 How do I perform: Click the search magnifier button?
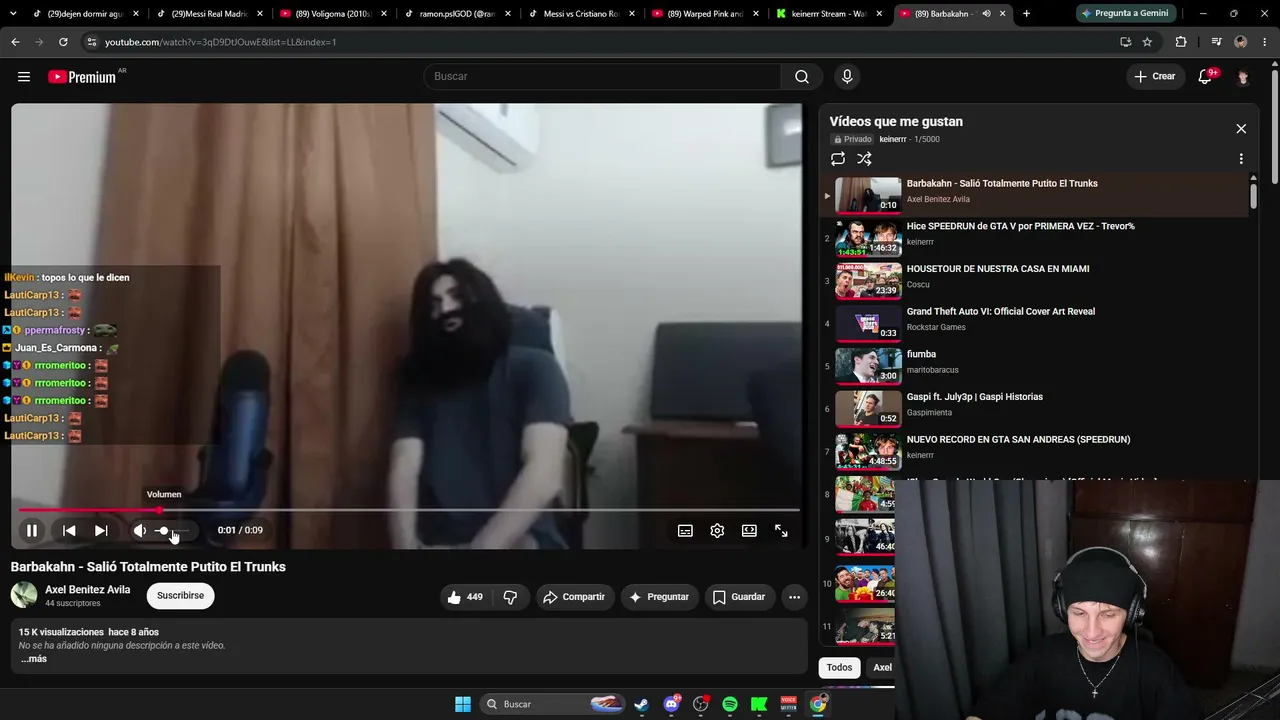[x=802, y=77]
